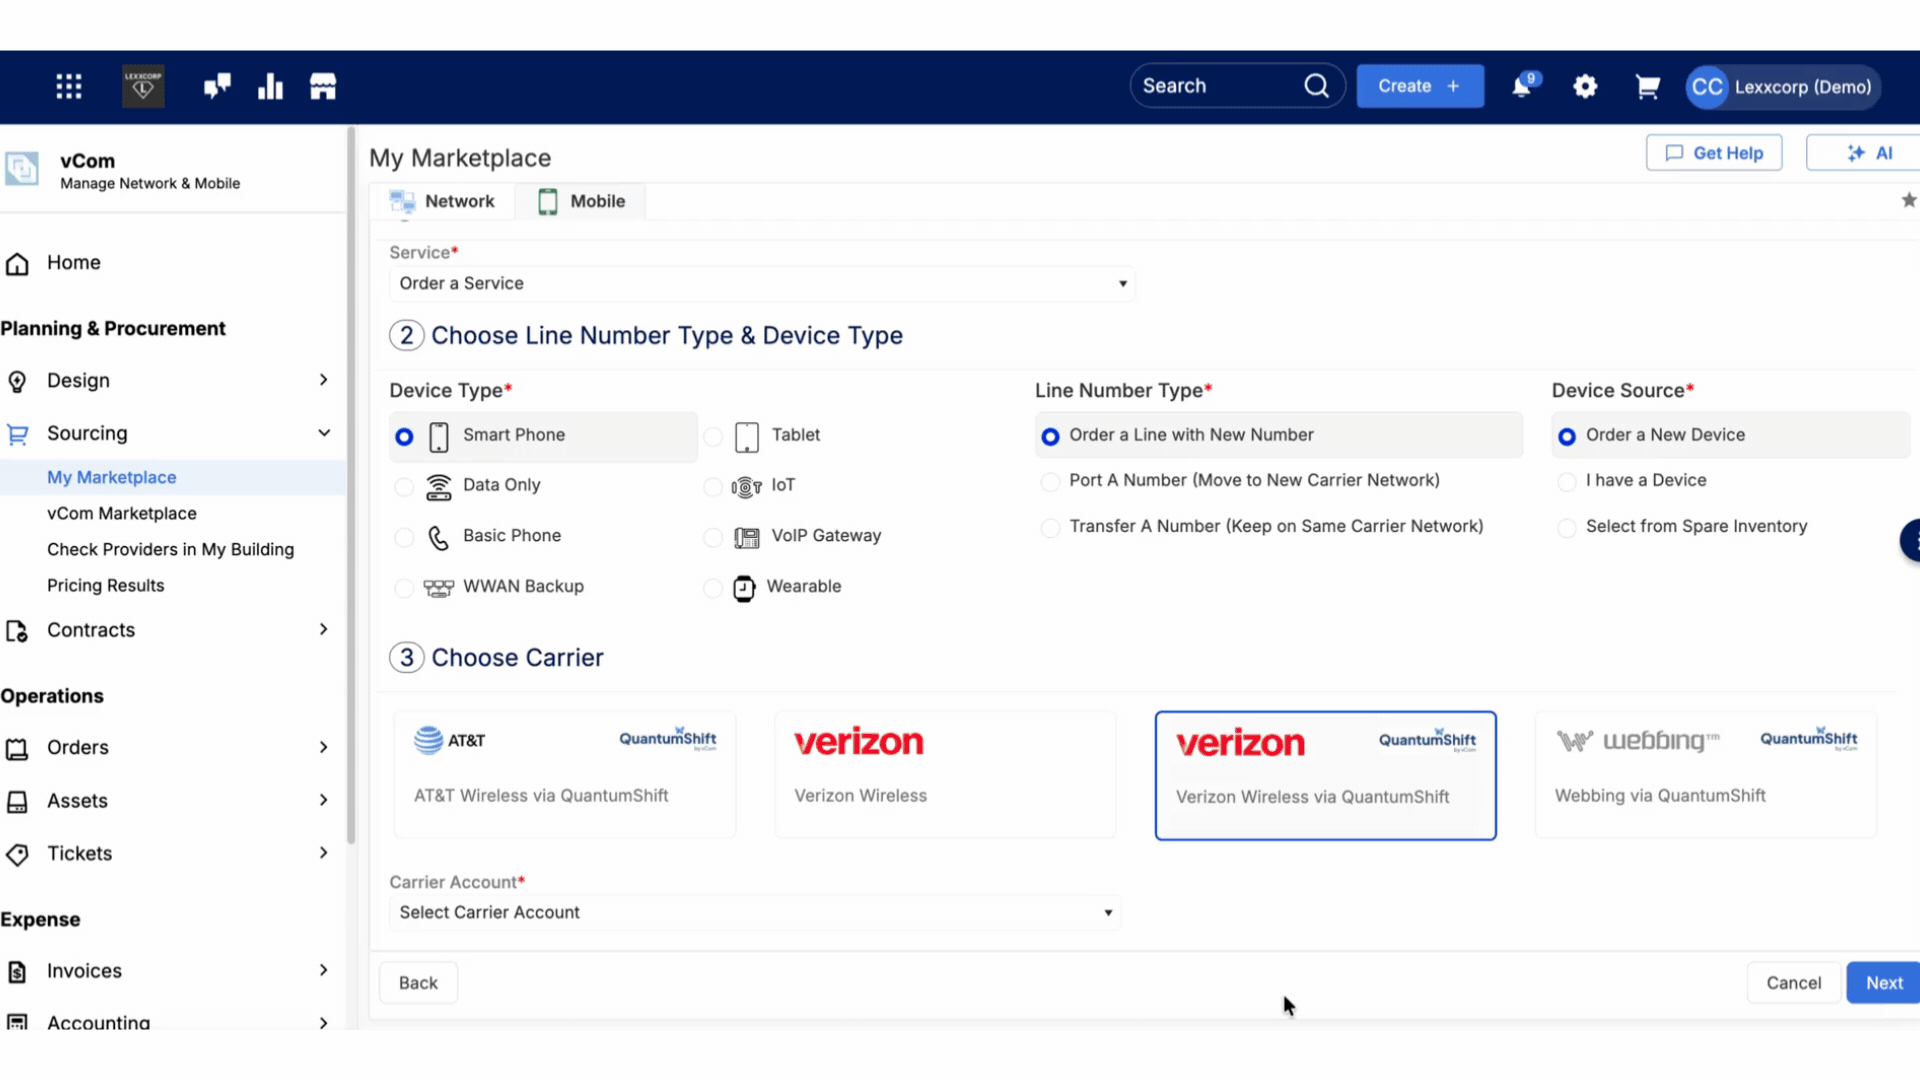Open Check Providers in My Building
The width and height of the screenshot is (1920, 1080).
(171, 550)
